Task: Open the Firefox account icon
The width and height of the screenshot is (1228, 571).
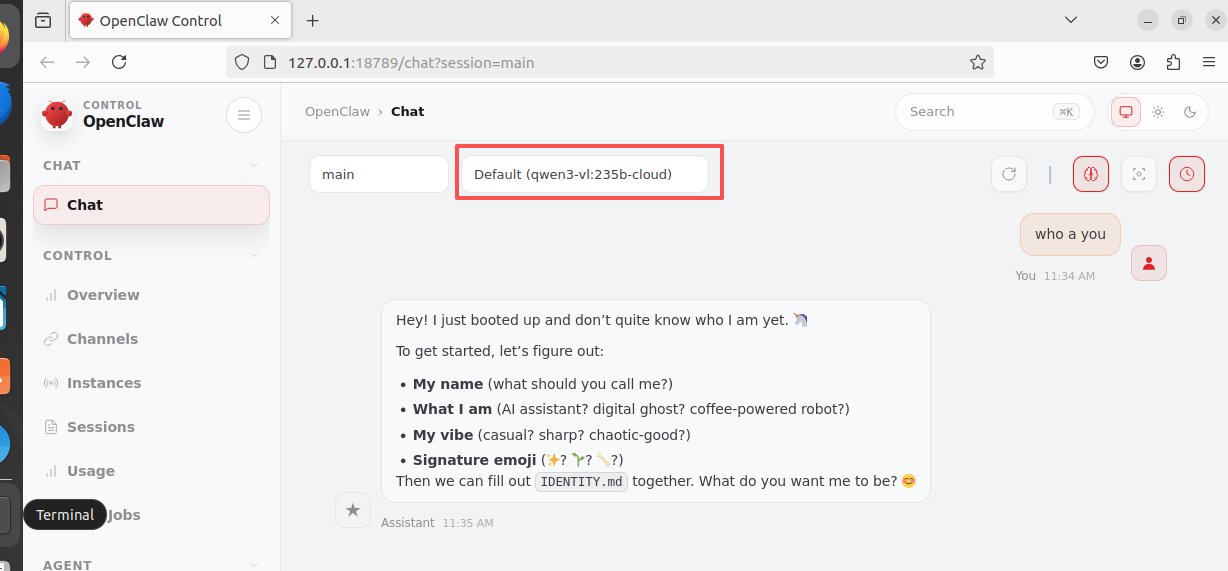Action: click(1137, 62)
